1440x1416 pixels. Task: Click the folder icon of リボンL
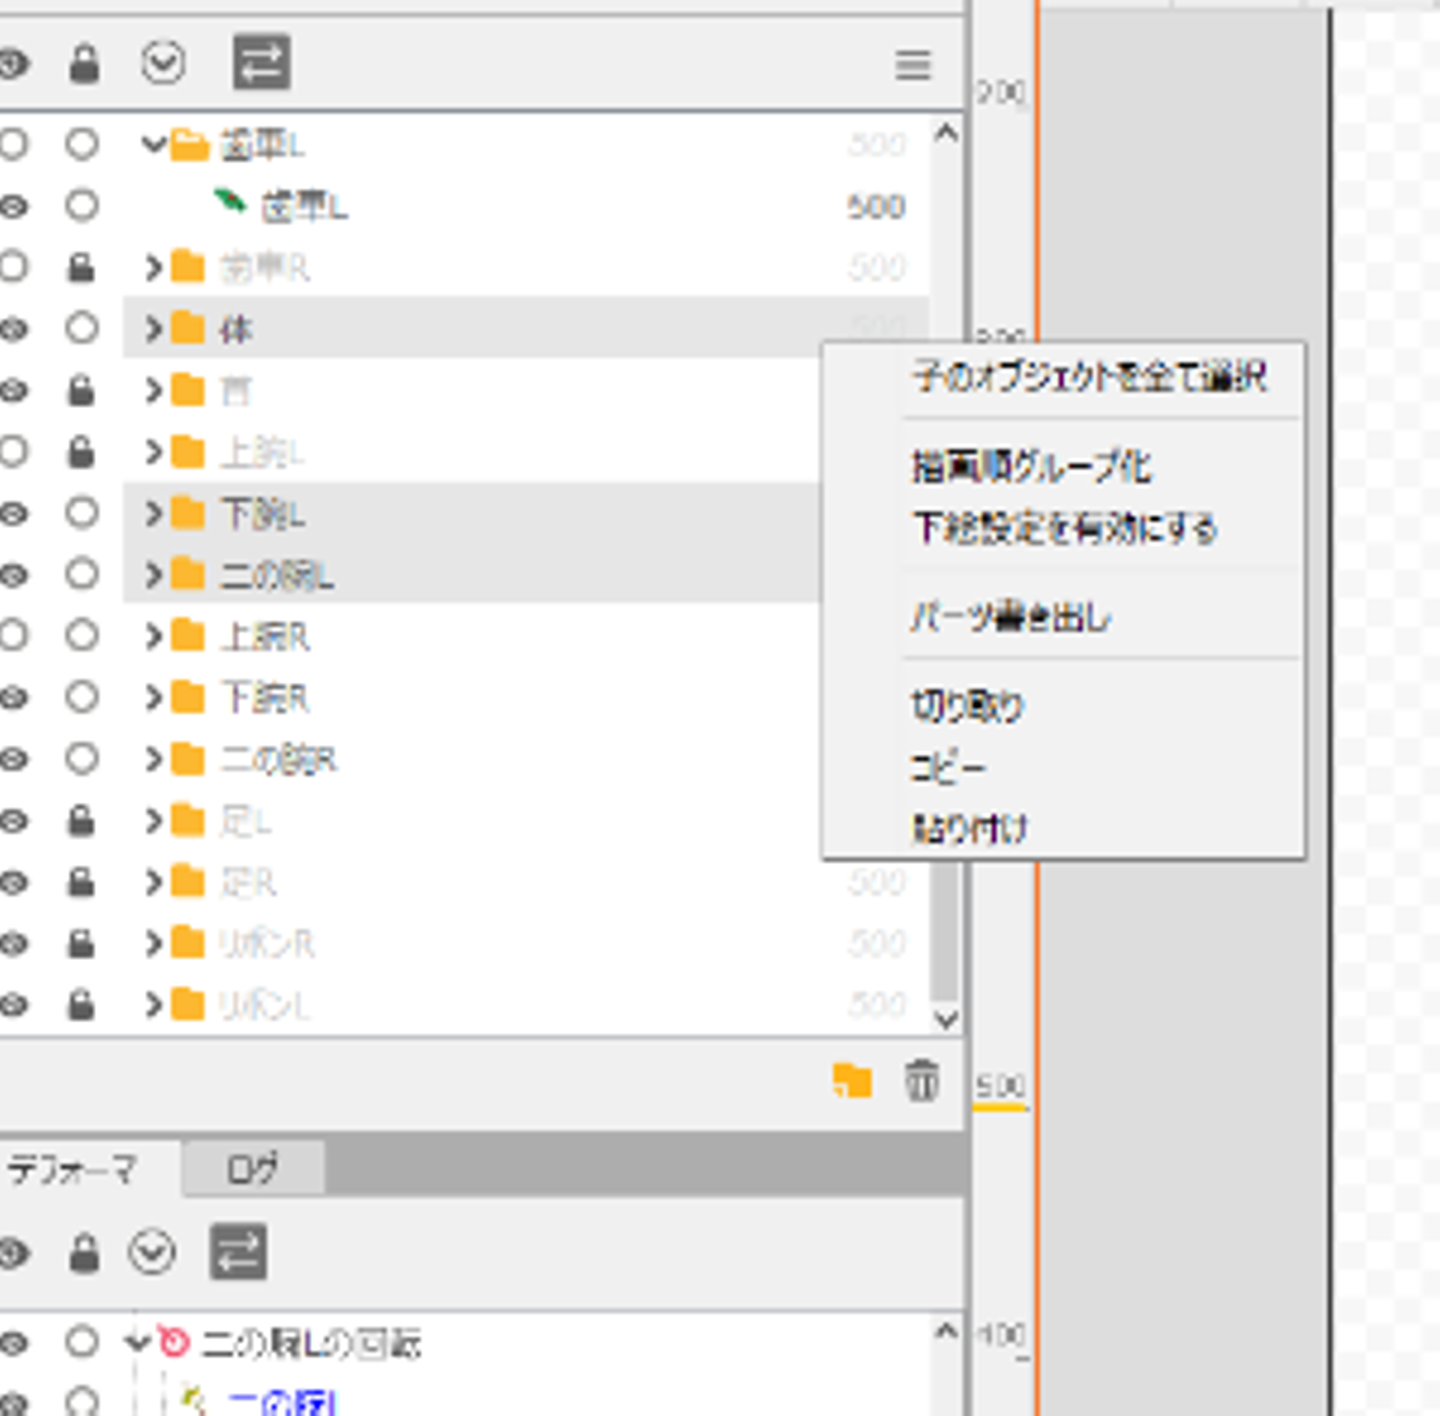(x=188, y=1004)
